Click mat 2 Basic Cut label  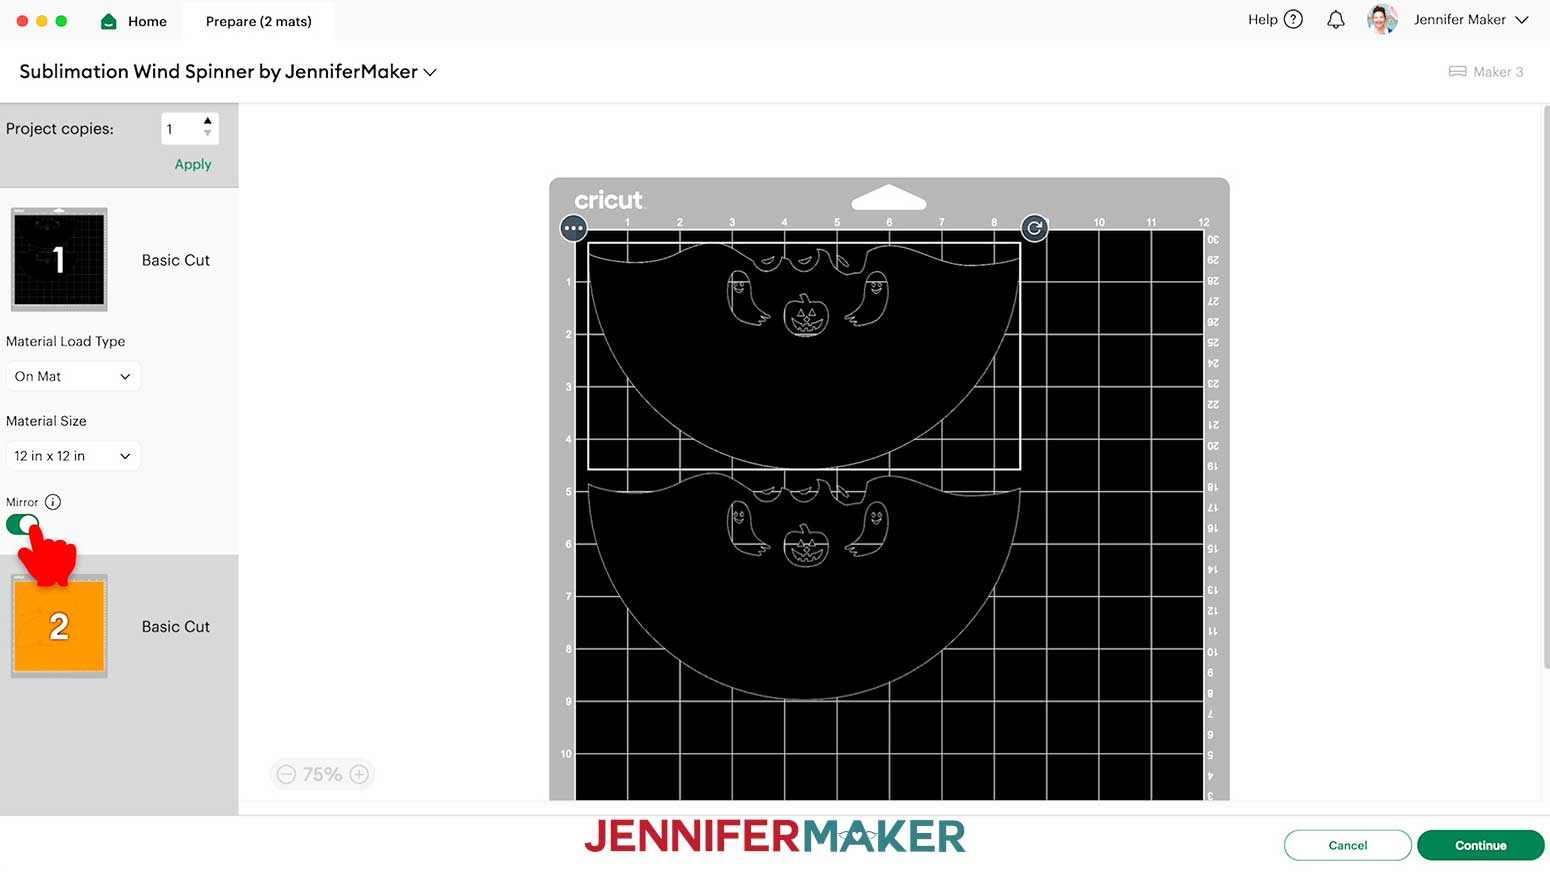175,627
